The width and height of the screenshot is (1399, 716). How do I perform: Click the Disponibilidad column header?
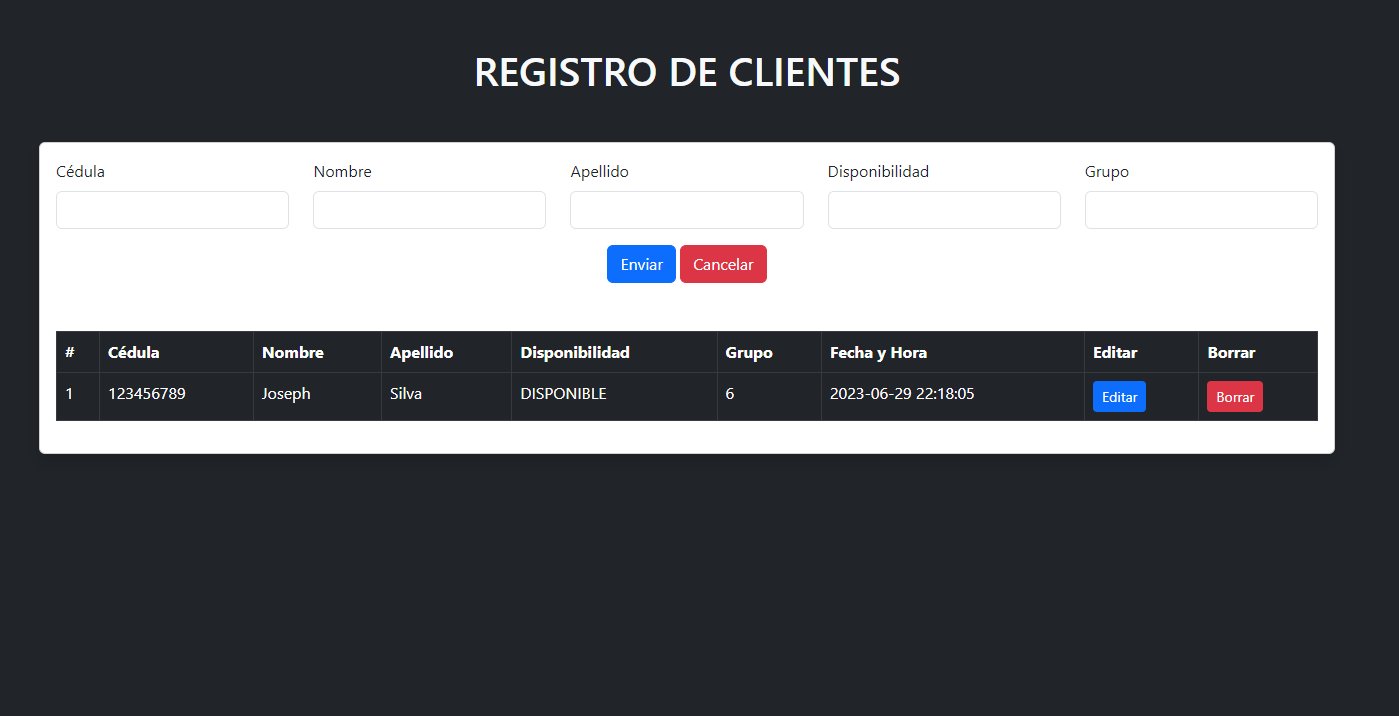point(615,352)
